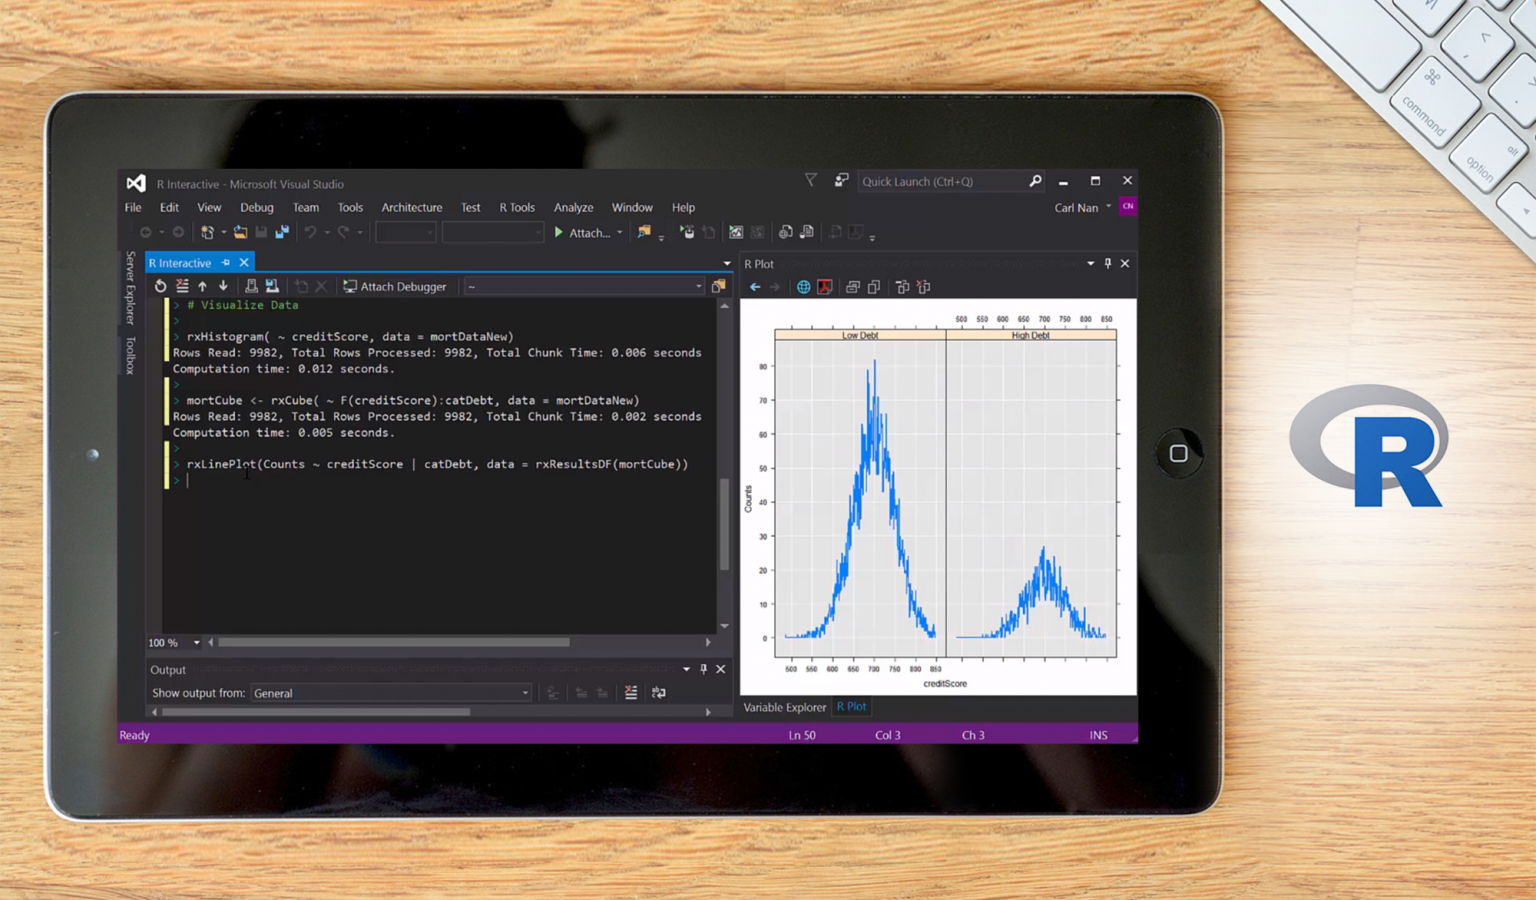Pin the R Plot panel

pyautogui.click(x=1108, y=264)
